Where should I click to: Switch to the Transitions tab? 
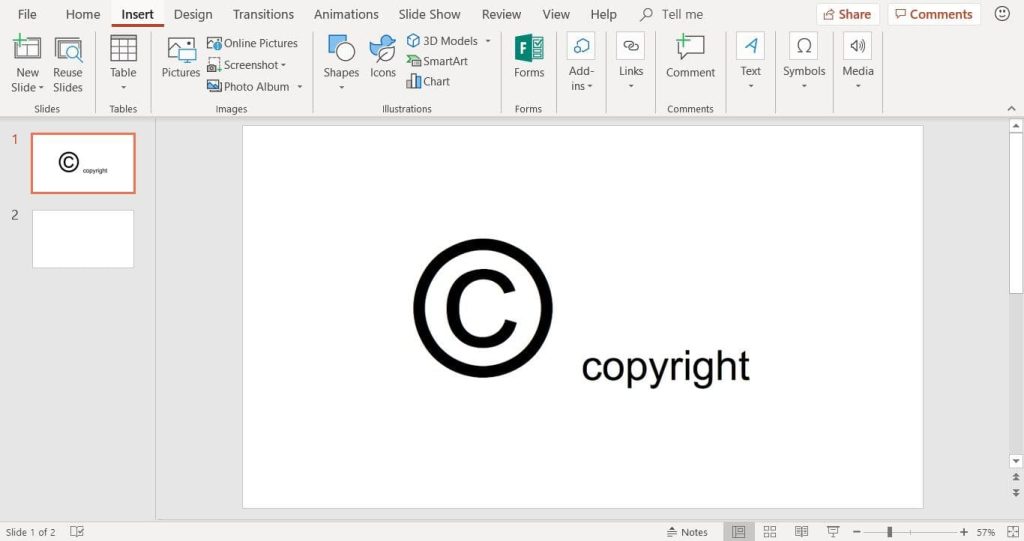pyautogui.click(x=263, y=14)
